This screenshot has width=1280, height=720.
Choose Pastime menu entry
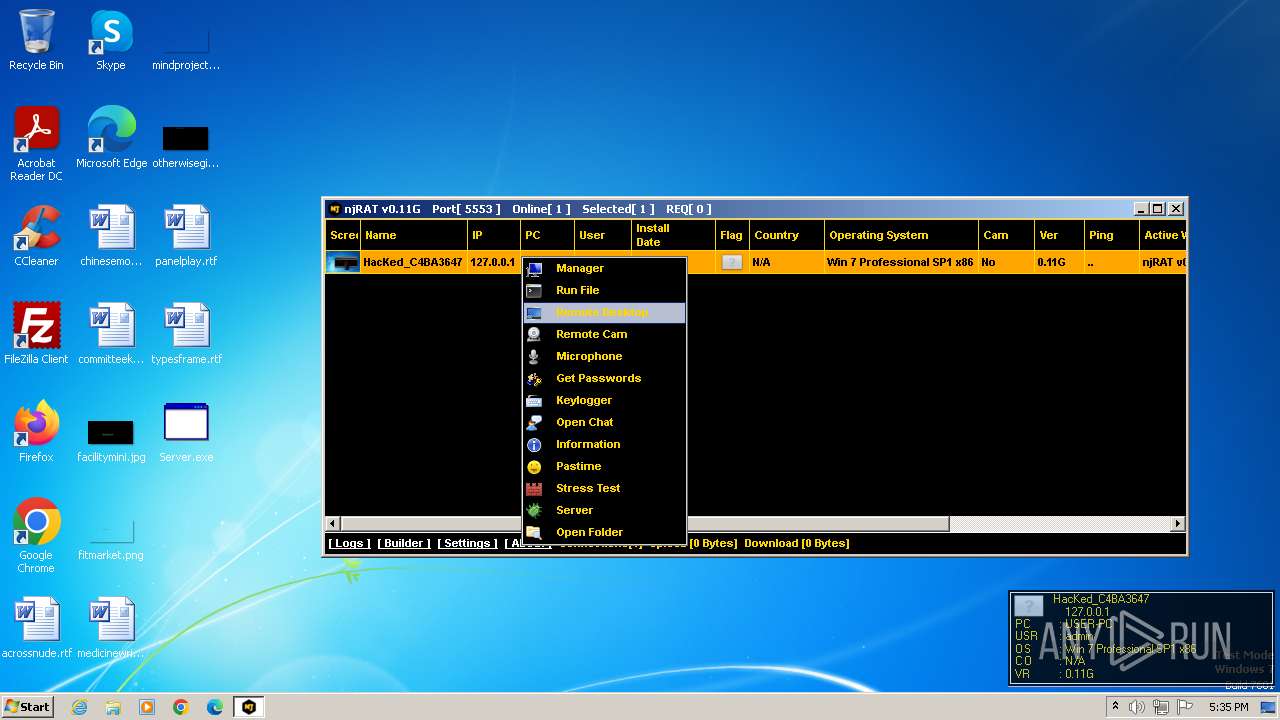[604, 466]
